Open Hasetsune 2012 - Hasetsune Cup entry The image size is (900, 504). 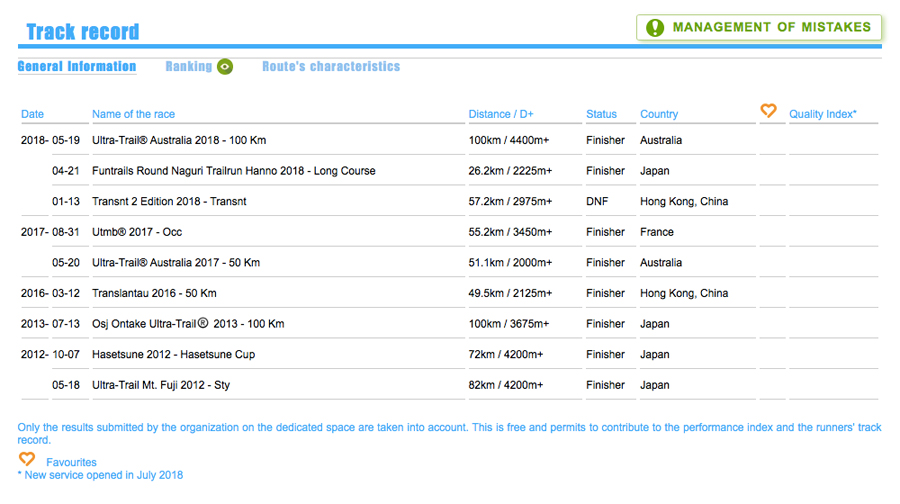174,354
